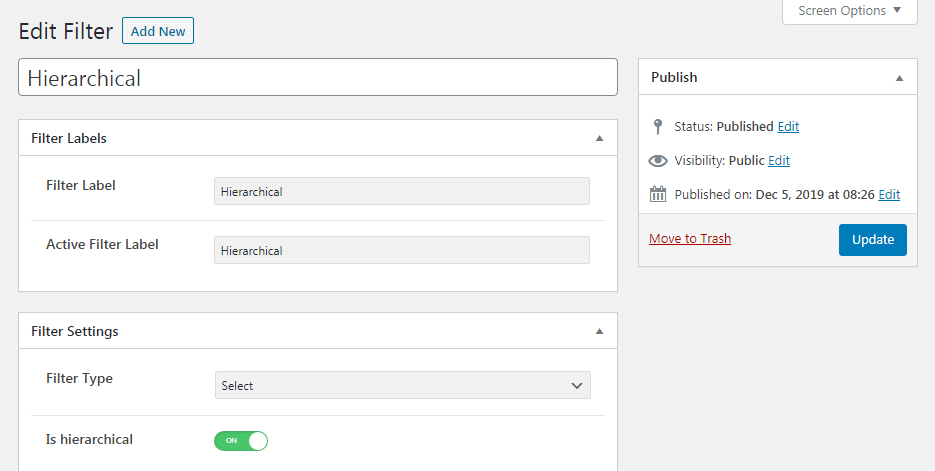Click the Filter Settings panel title

(x=75, y=331)
